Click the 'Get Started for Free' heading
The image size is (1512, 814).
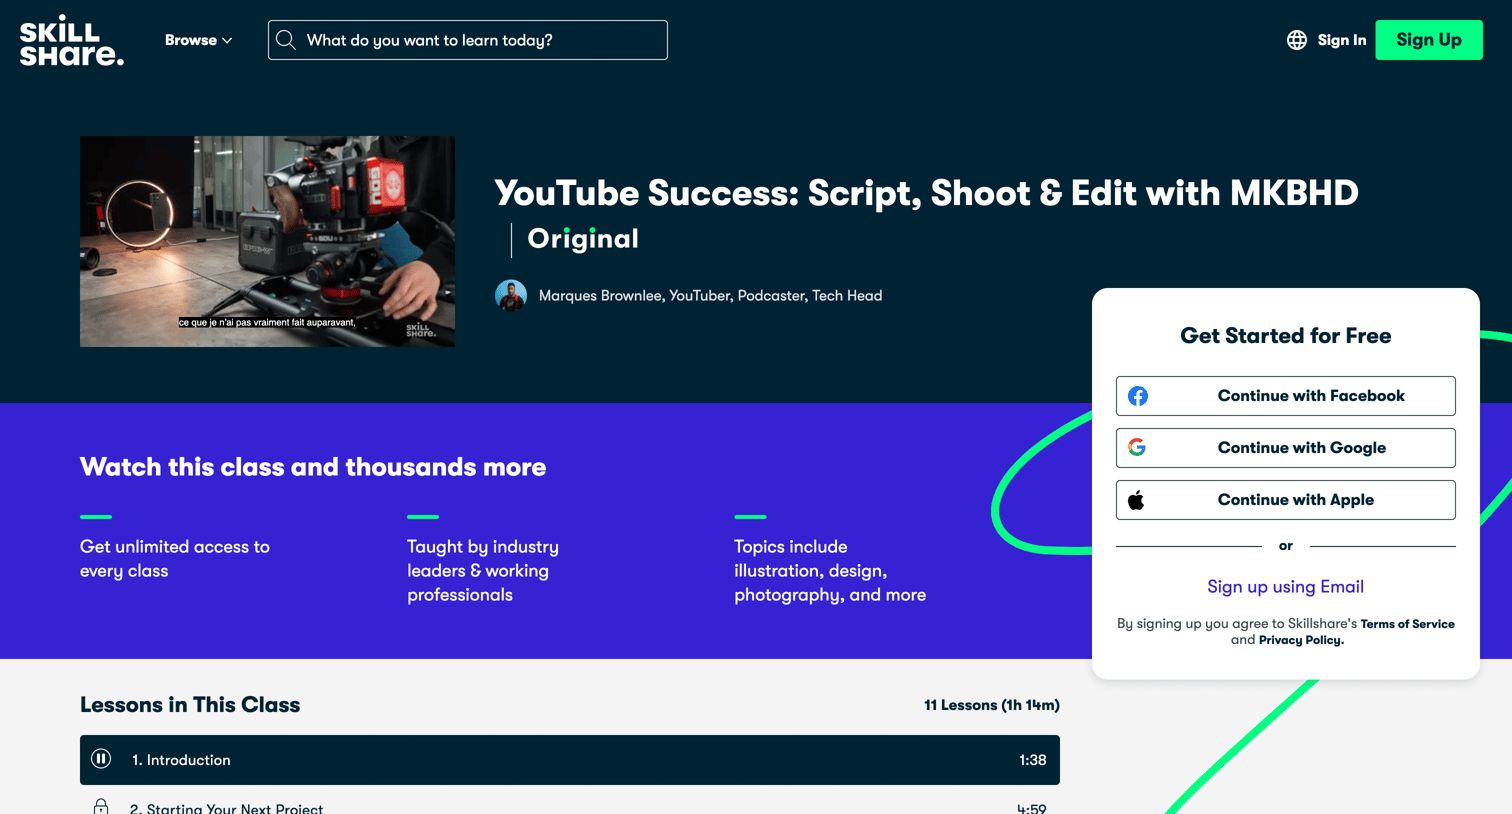pyautogui.click(x=1286, y=336)
